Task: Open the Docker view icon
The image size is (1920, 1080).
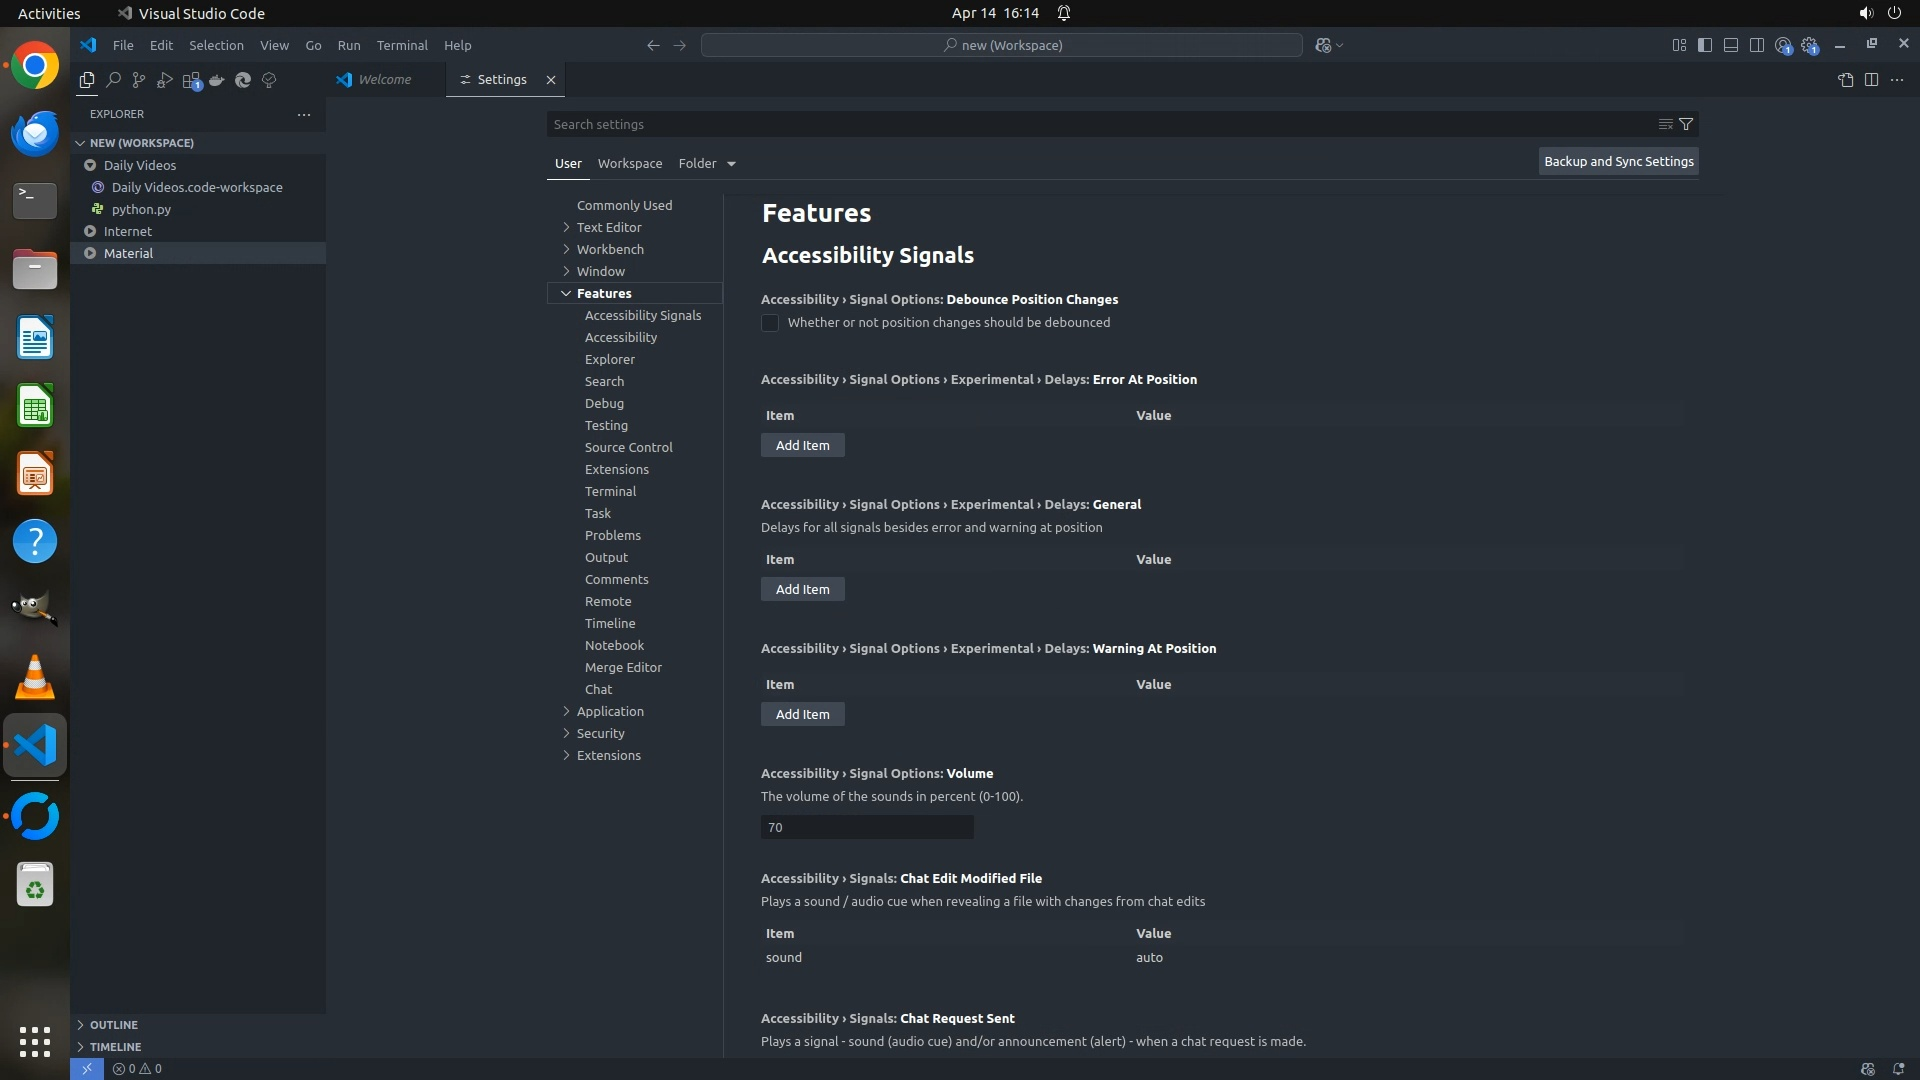Action: coord(217,80)
